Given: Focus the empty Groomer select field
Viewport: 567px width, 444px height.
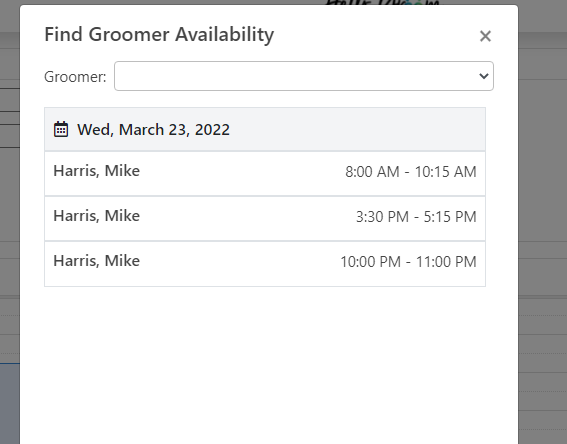Looking at the screenshot, I should 304,76.
